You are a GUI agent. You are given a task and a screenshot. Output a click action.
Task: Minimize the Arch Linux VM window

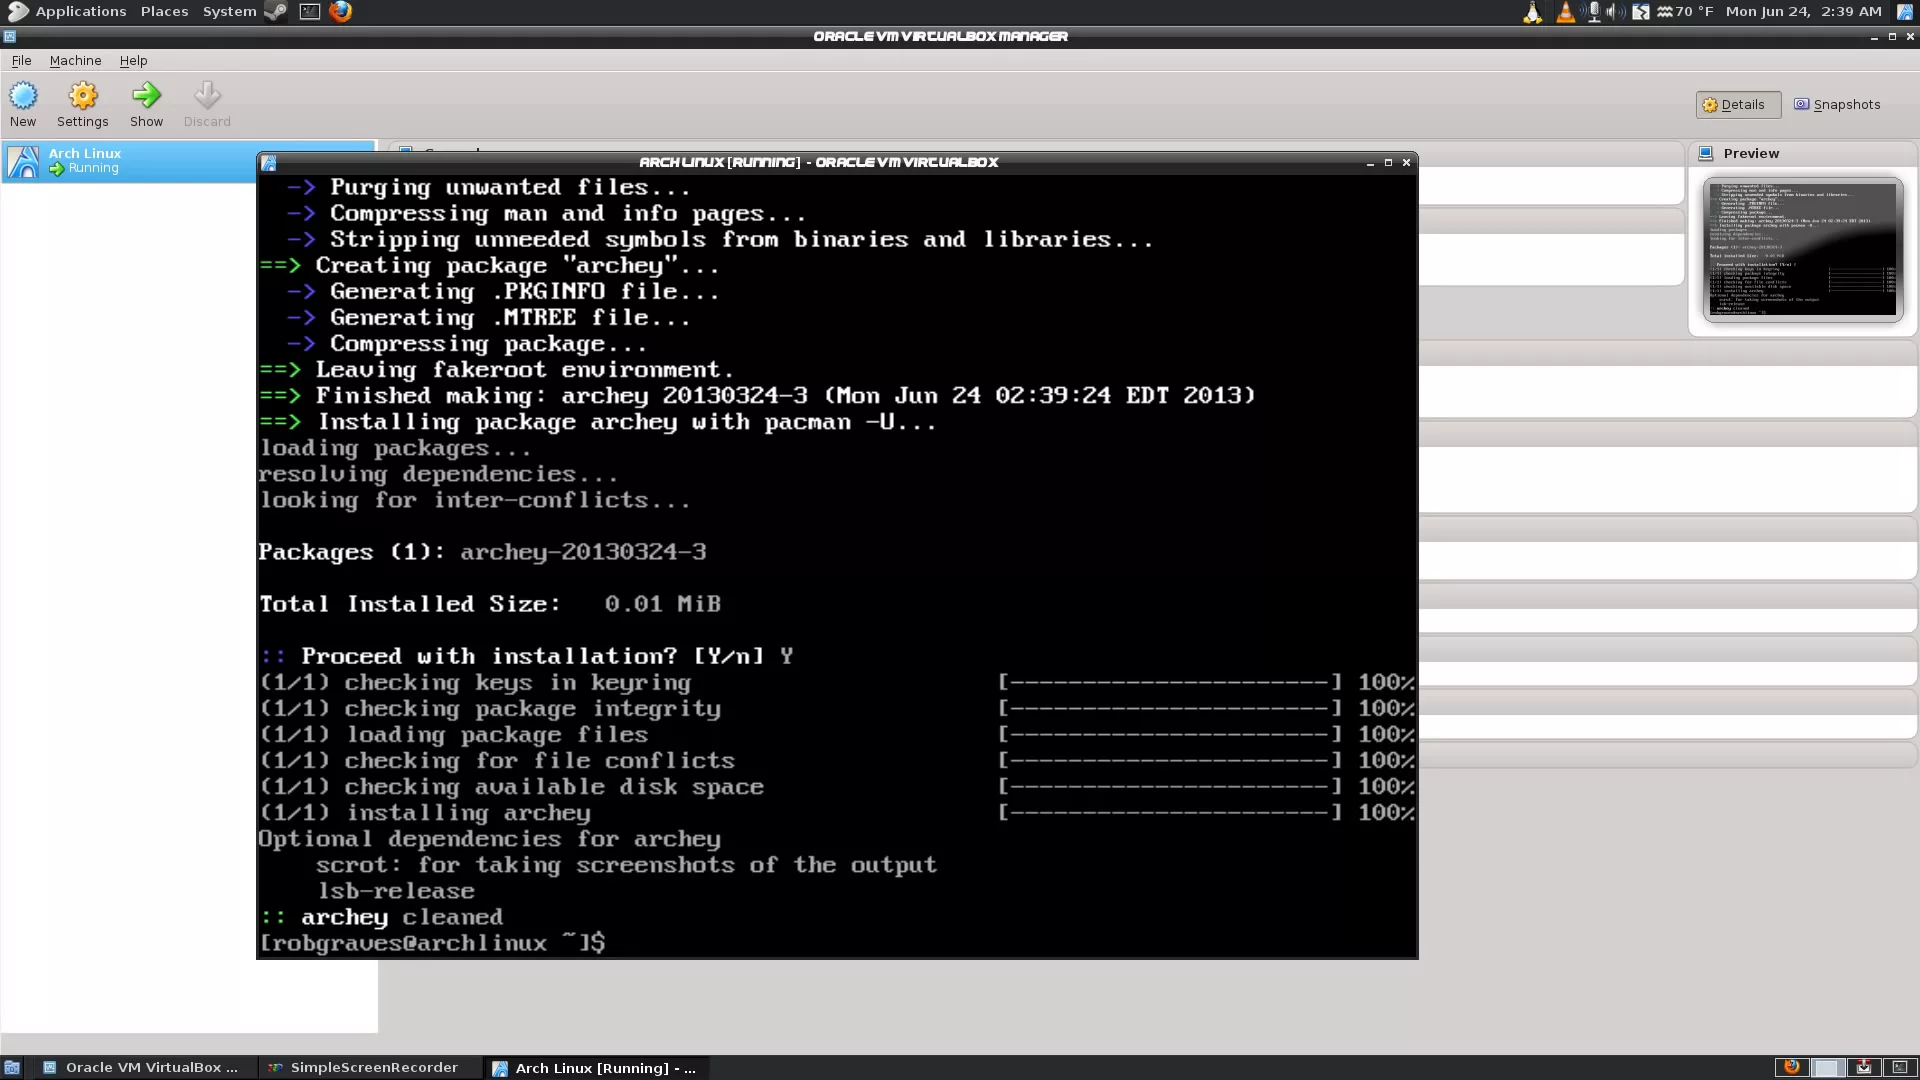[1370, 162]
